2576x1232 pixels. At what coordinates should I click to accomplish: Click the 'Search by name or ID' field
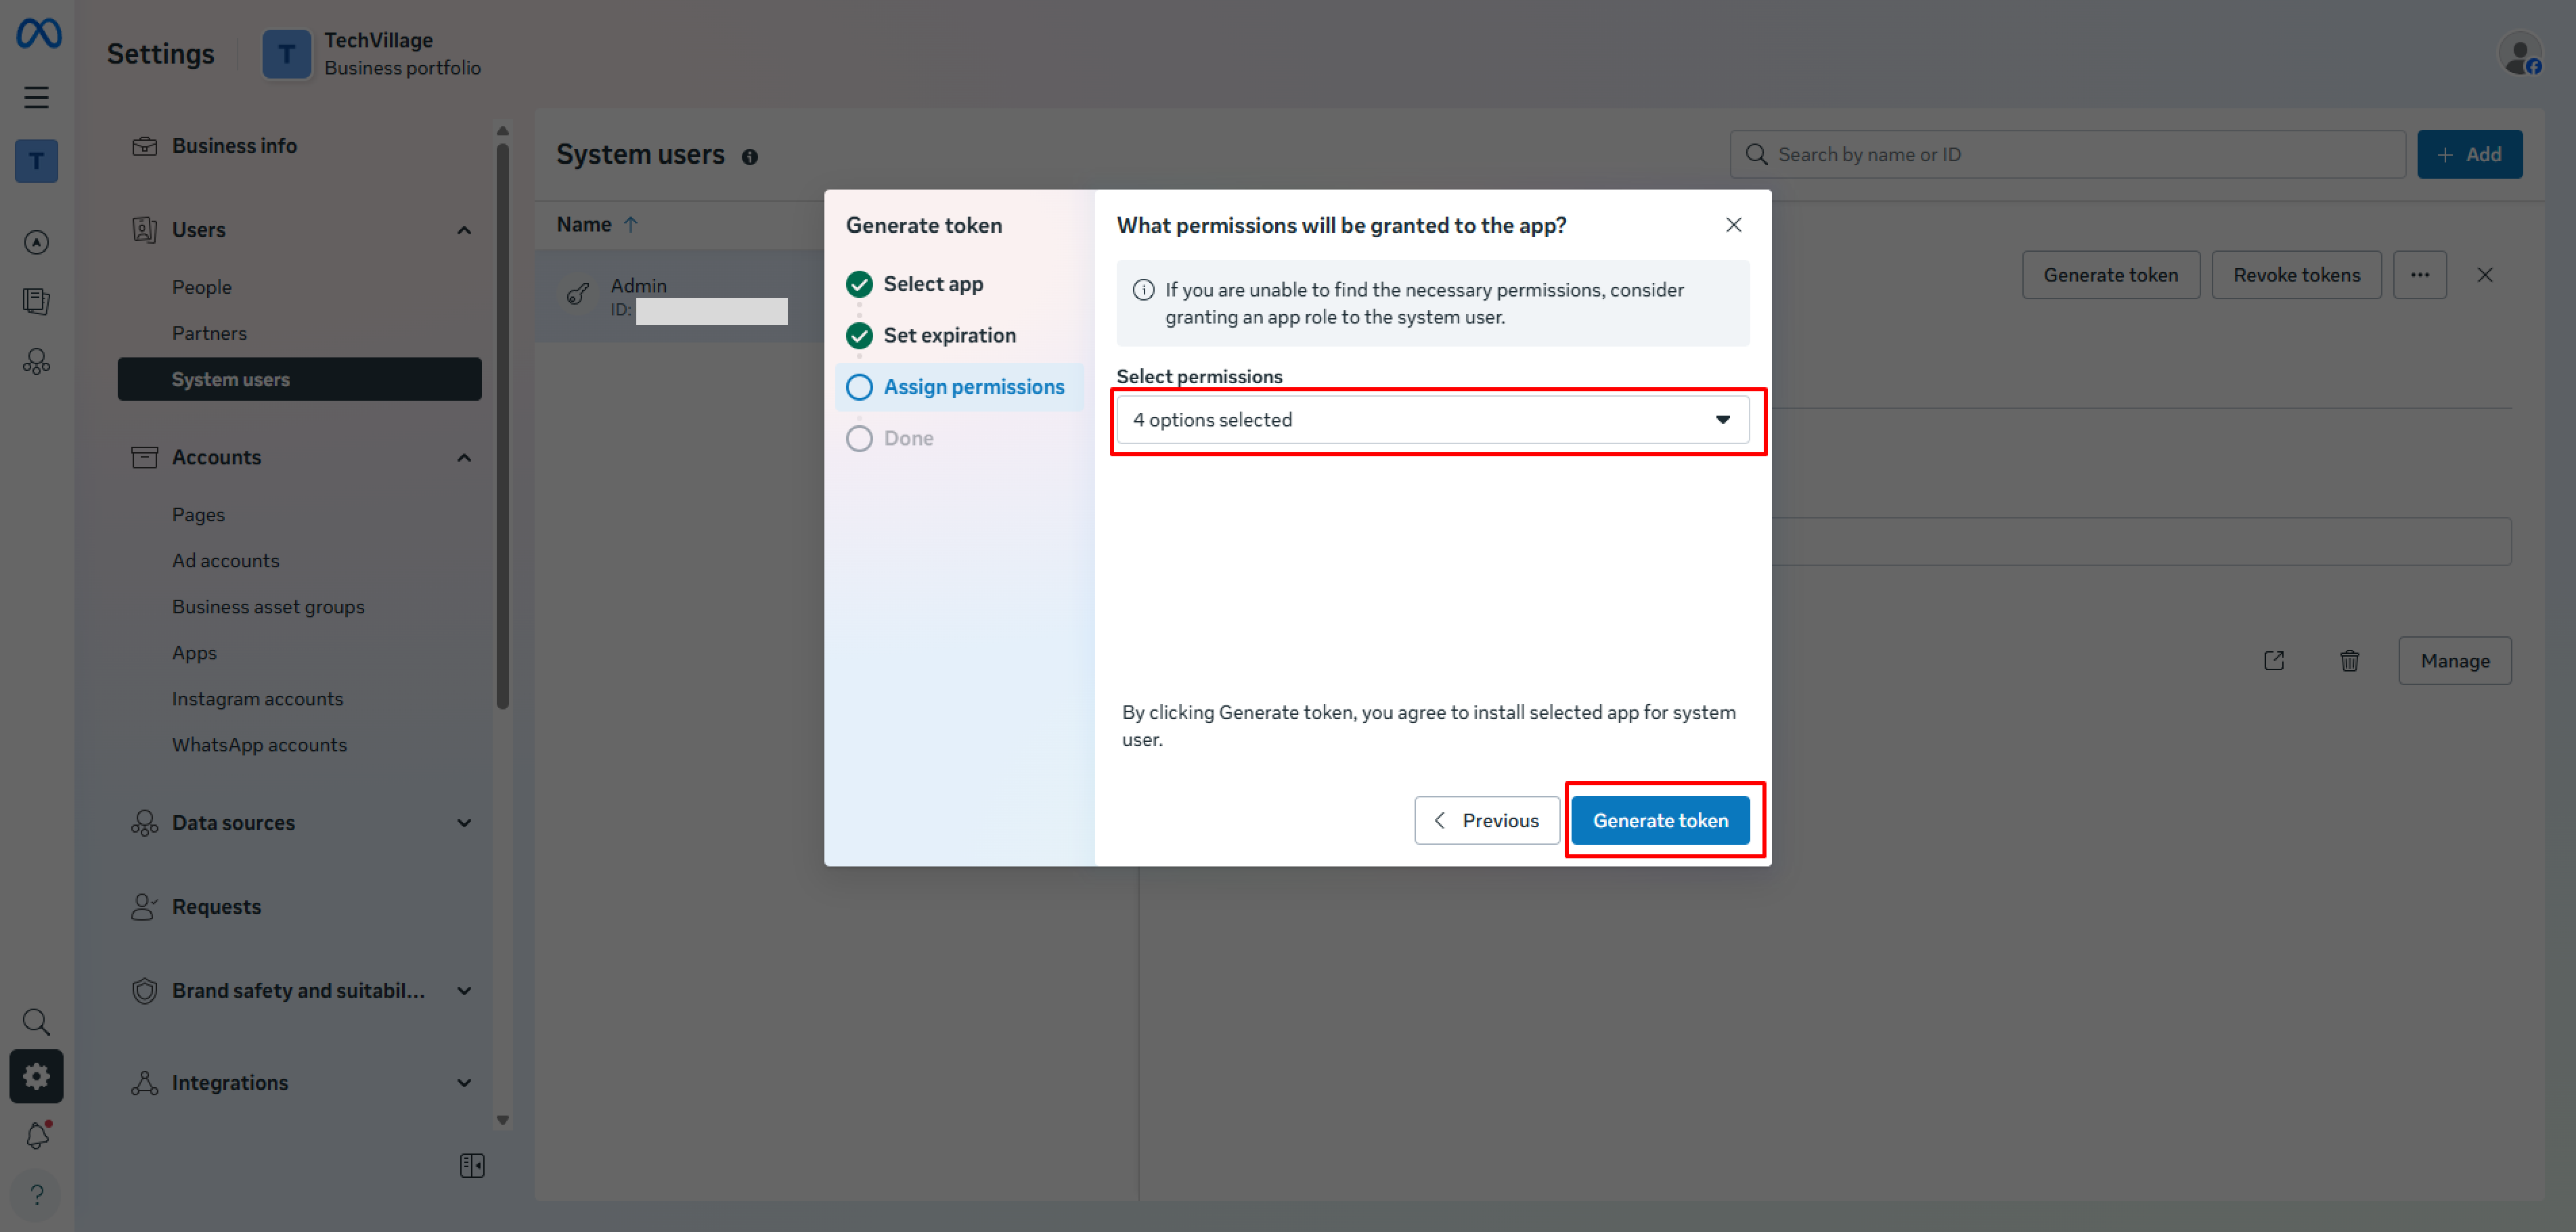(x=2066, y=154)
